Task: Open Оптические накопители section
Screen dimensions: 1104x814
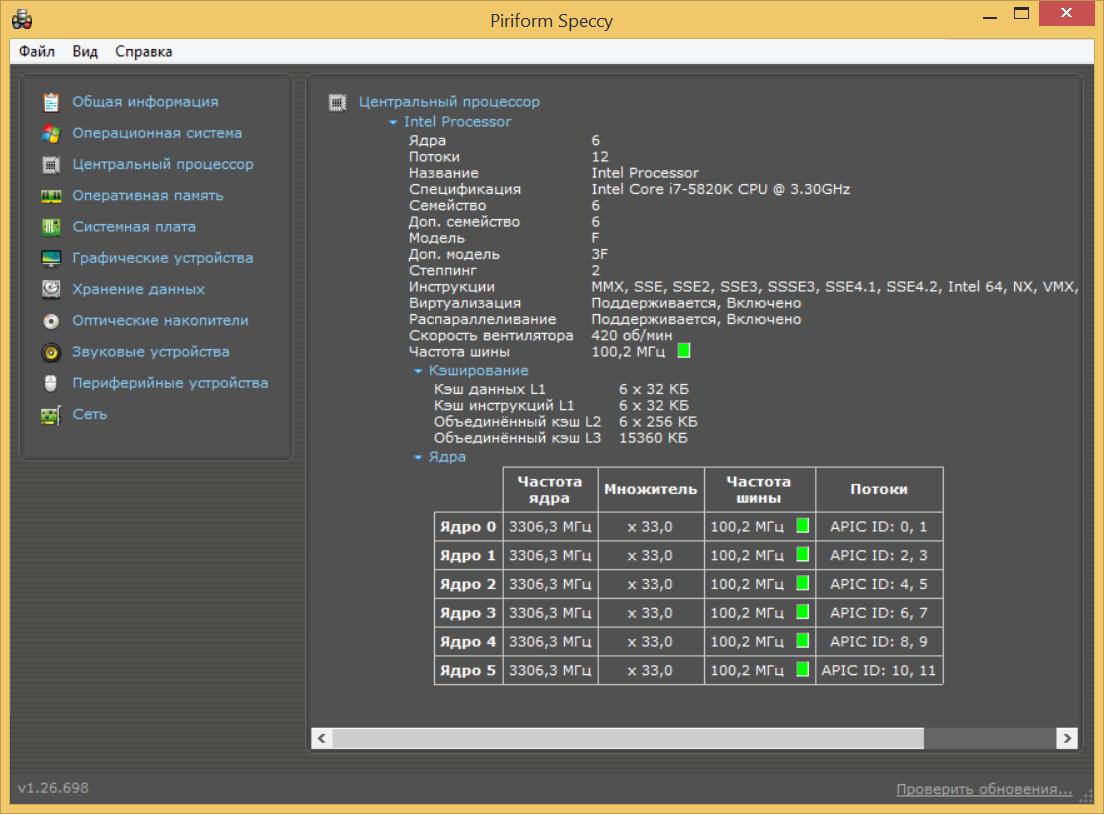Action: tap(161, 320)
